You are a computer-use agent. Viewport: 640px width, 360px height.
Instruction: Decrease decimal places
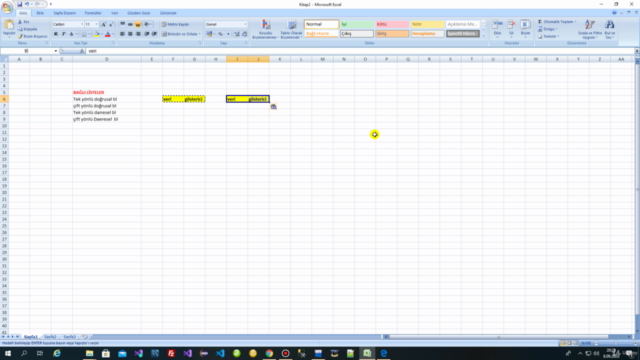point(244,34)
